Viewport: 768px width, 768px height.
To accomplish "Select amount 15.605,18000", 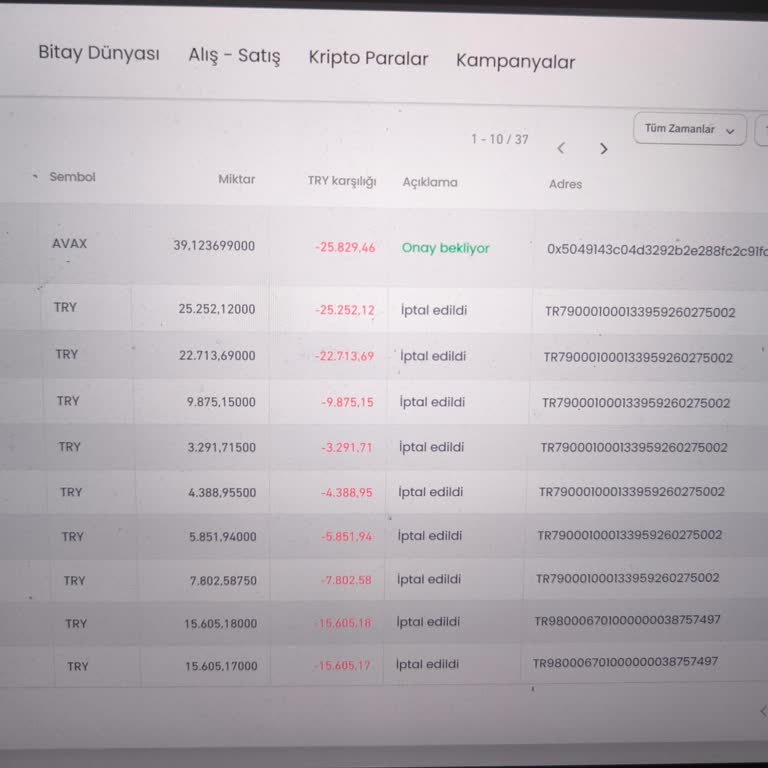I will click(x=220, y=624).
